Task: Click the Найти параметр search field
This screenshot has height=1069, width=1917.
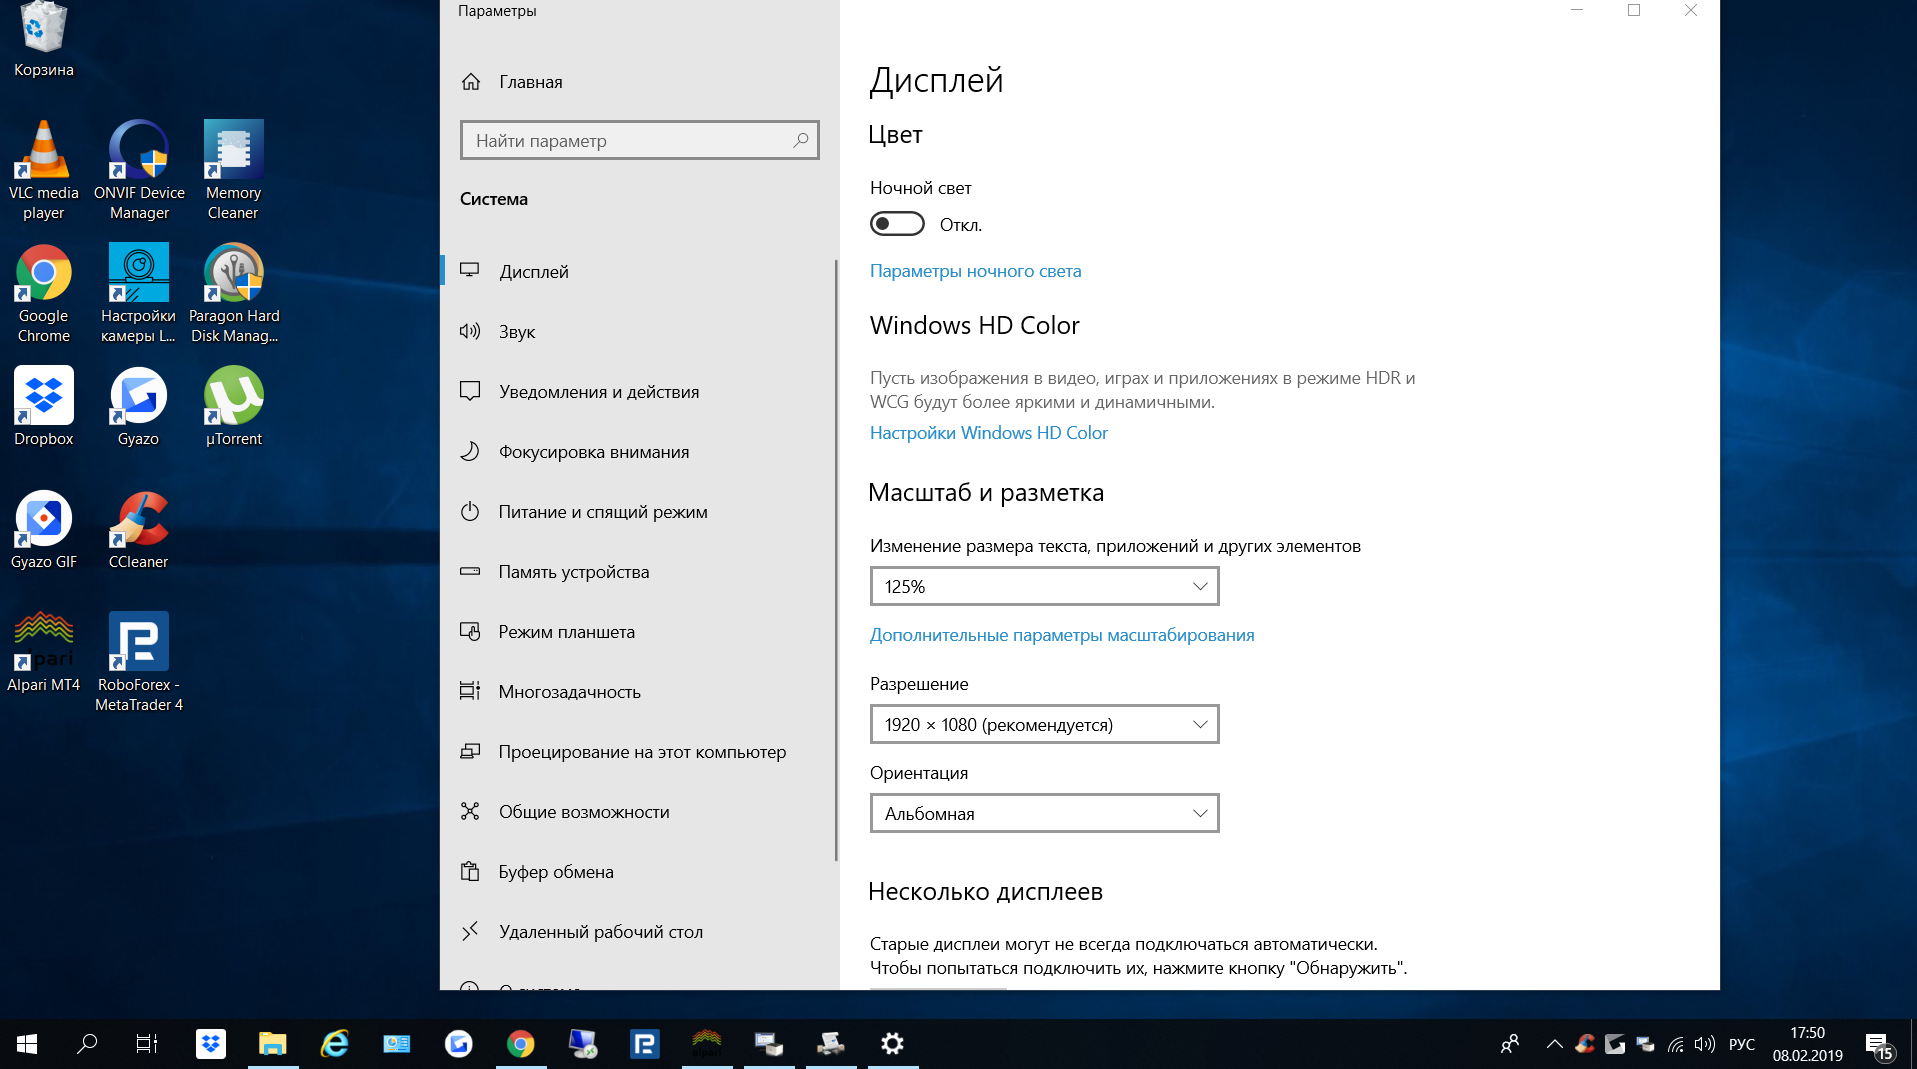Action: 639,140
